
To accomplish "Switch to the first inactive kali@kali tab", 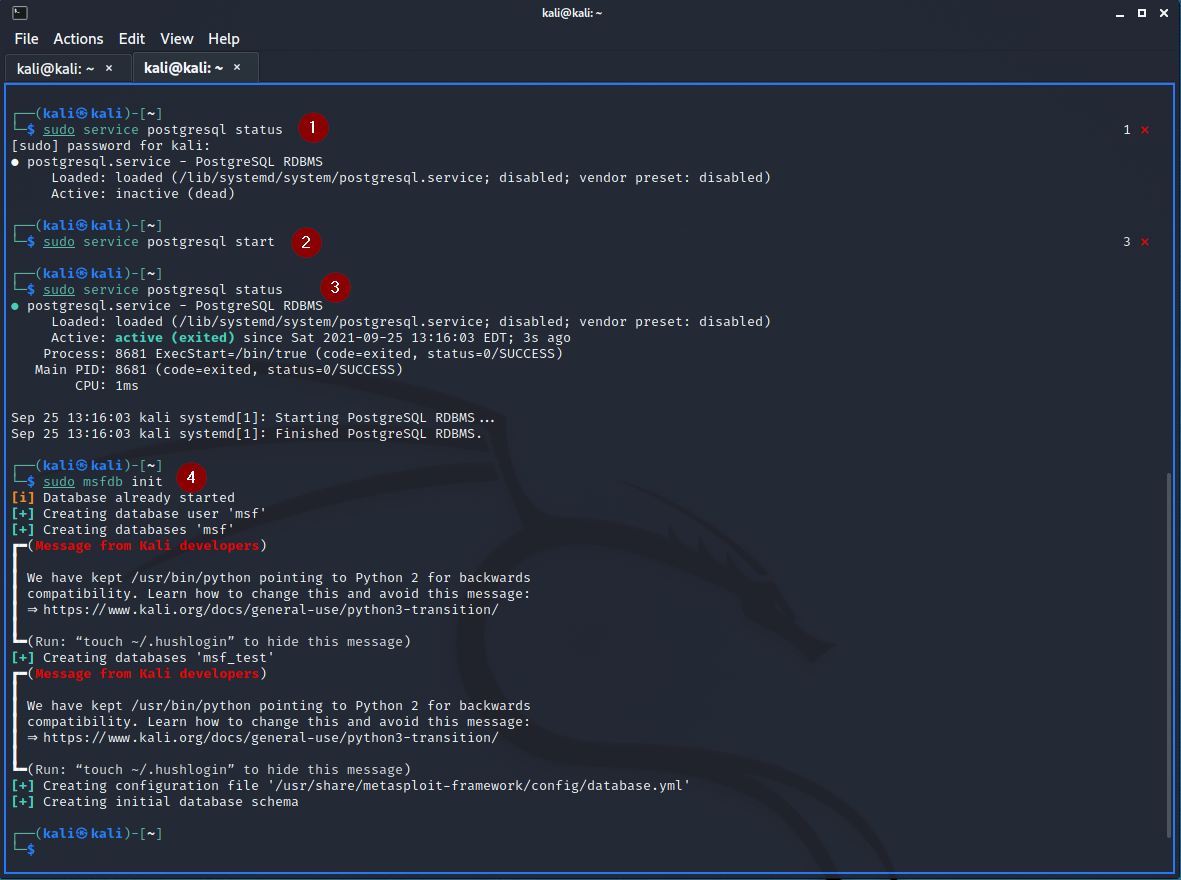I will click(56, 68).
